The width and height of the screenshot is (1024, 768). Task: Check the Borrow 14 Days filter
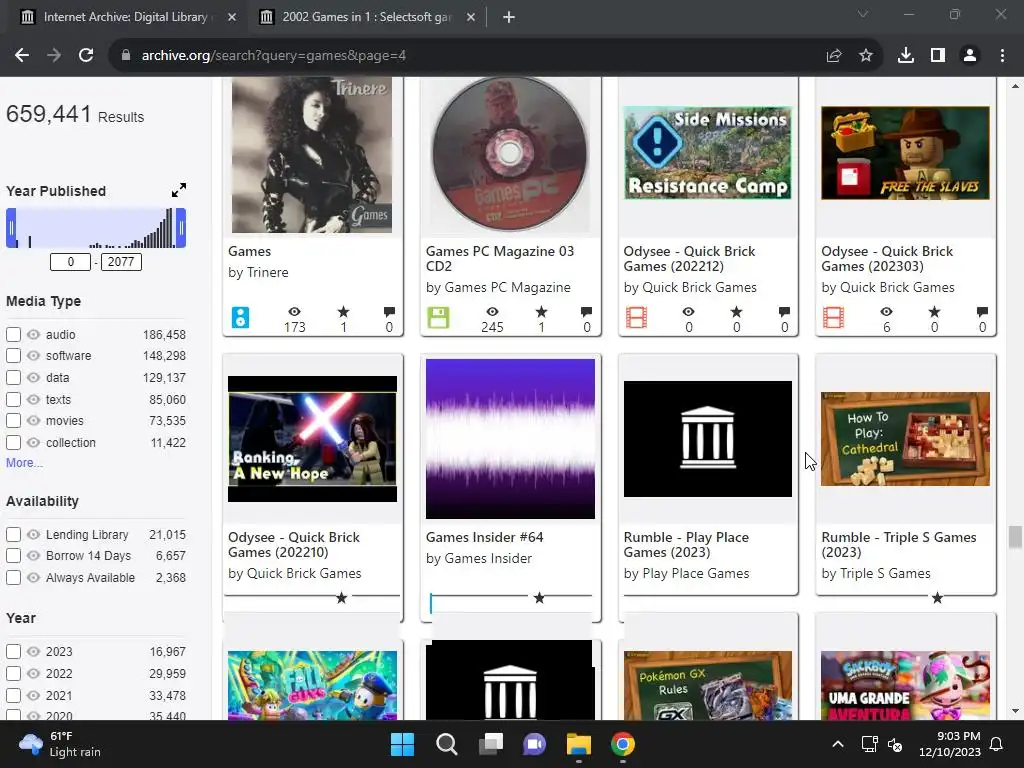click(x=13, y=556)
